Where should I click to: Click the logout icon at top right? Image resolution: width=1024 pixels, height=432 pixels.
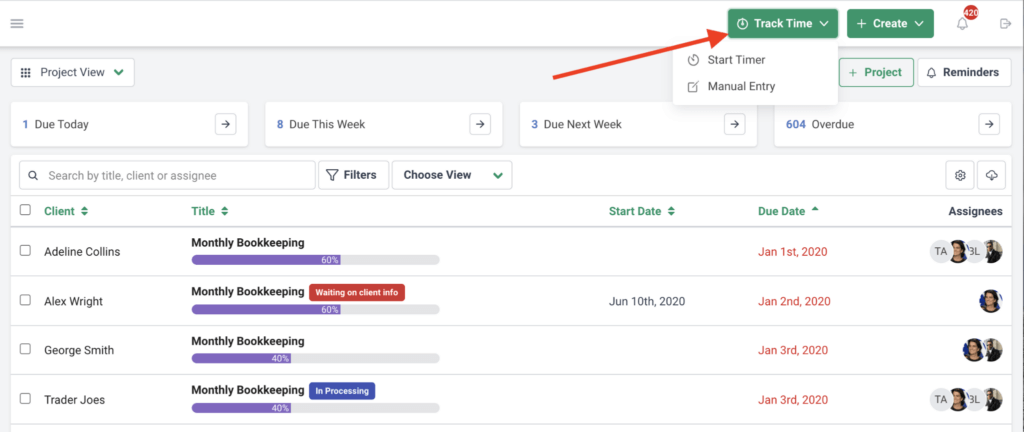tap(1005, 24)
